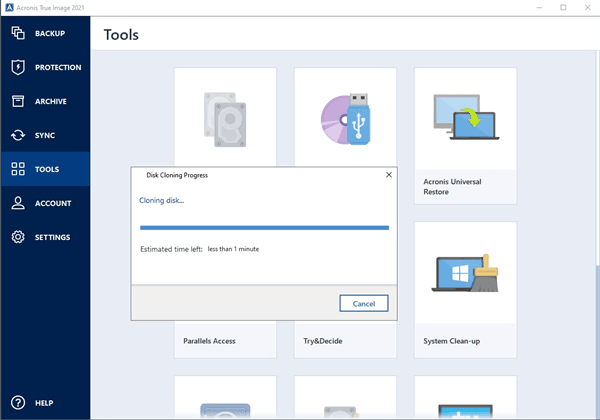Open the Settings gear icon
Image resolution: width=600 pixels, height=420 pixels.
coord(18,237)
